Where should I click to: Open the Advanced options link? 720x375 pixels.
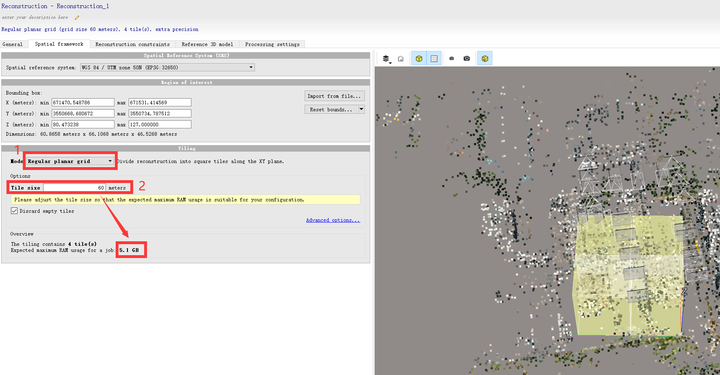coord(333,220)
